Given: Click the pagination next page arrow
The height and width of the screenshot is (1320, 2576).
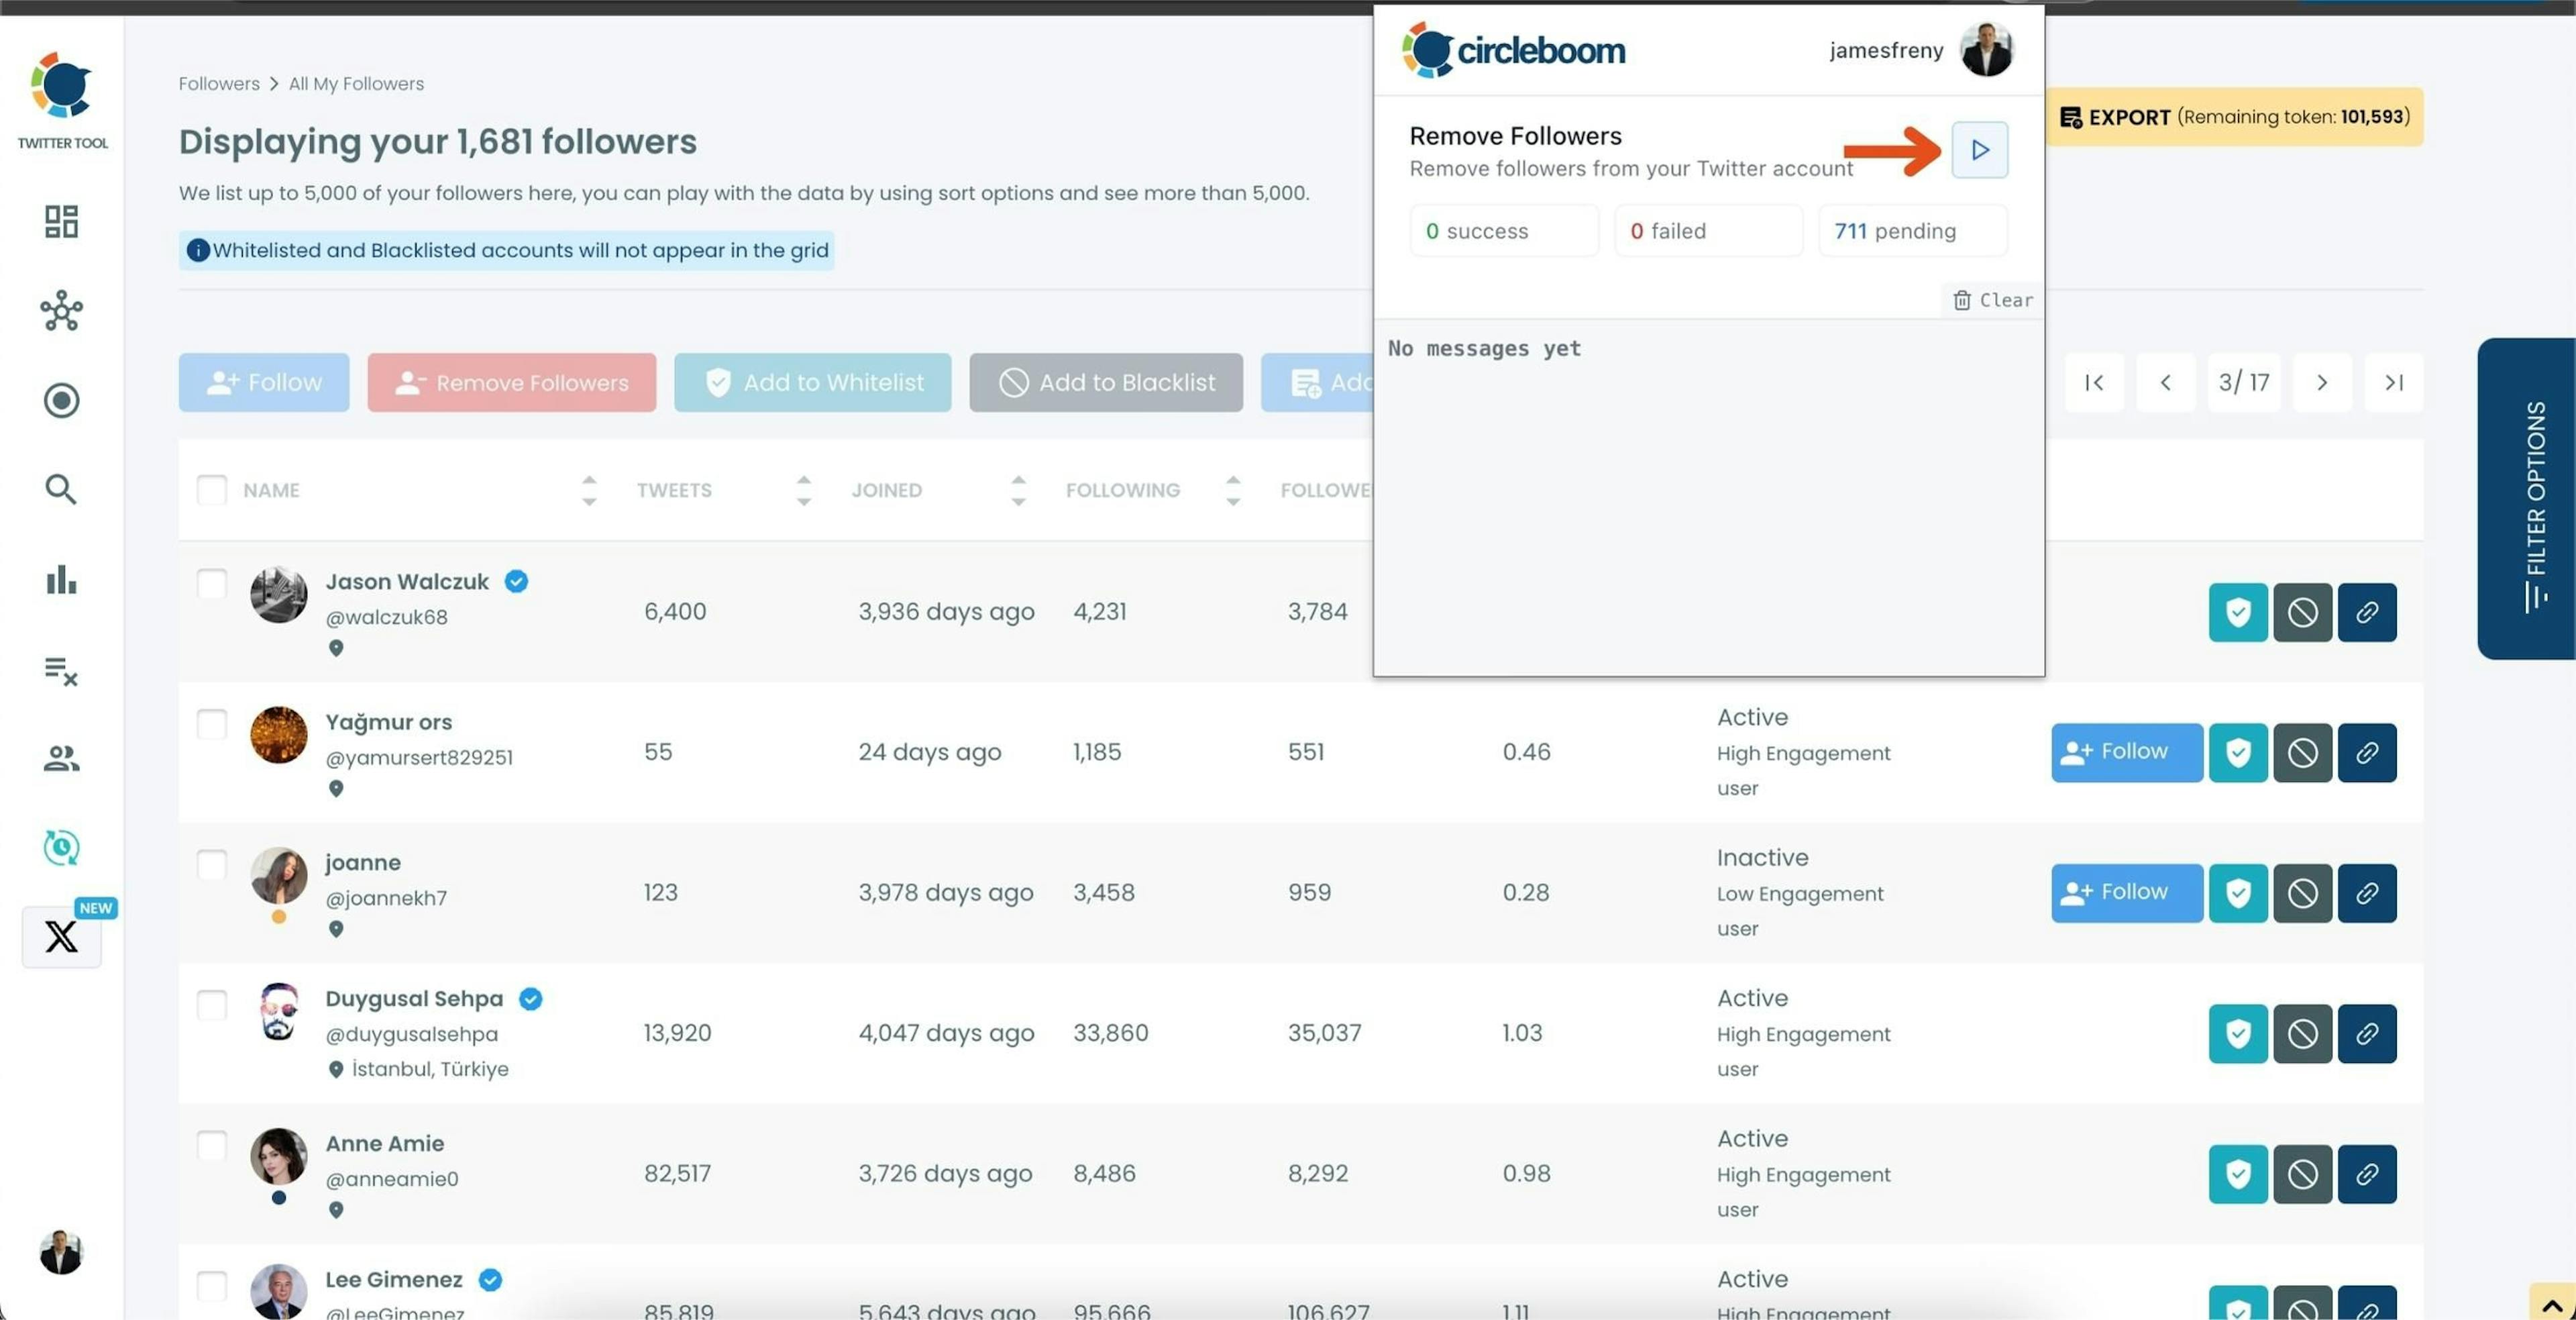Looking at the screenshot, I should [2320, 380].
